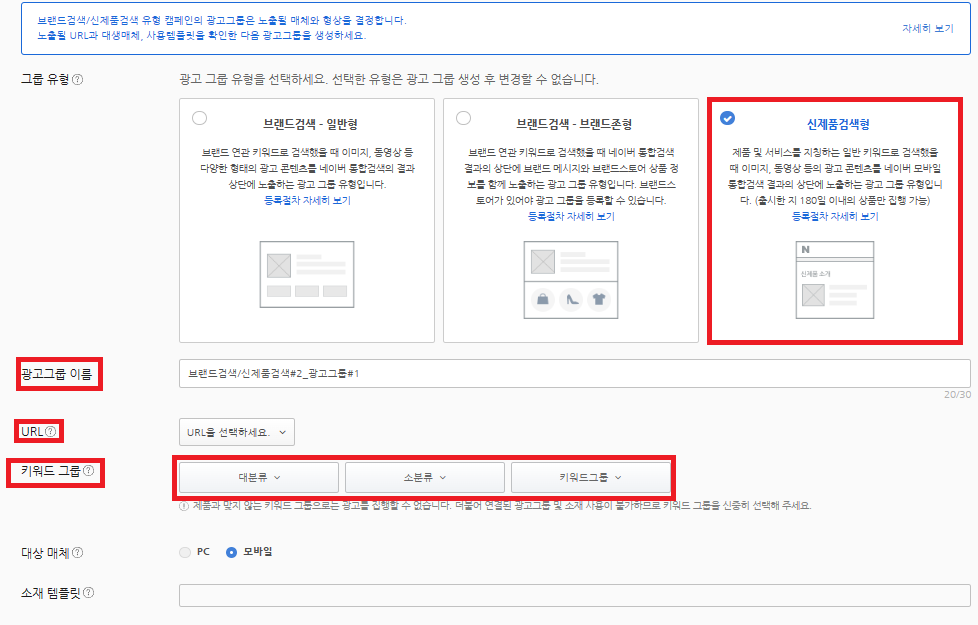Image resolution: width=978 pixels, height=625 pixels.
Task: Click the checked 신제품검색형 radio button
Action: [727, 118]
